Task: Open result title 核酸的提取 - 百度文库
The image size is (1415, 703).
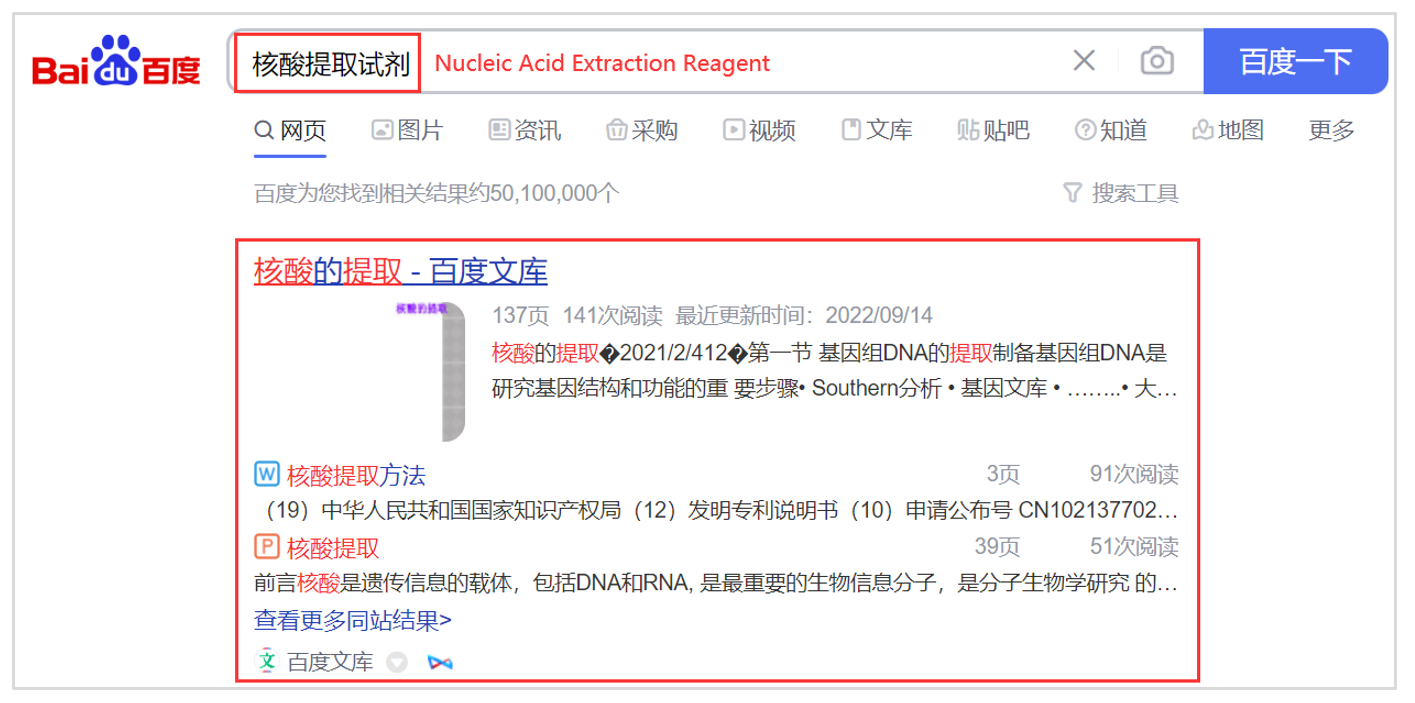Action: pyautogui.click(x=401, y=271)
